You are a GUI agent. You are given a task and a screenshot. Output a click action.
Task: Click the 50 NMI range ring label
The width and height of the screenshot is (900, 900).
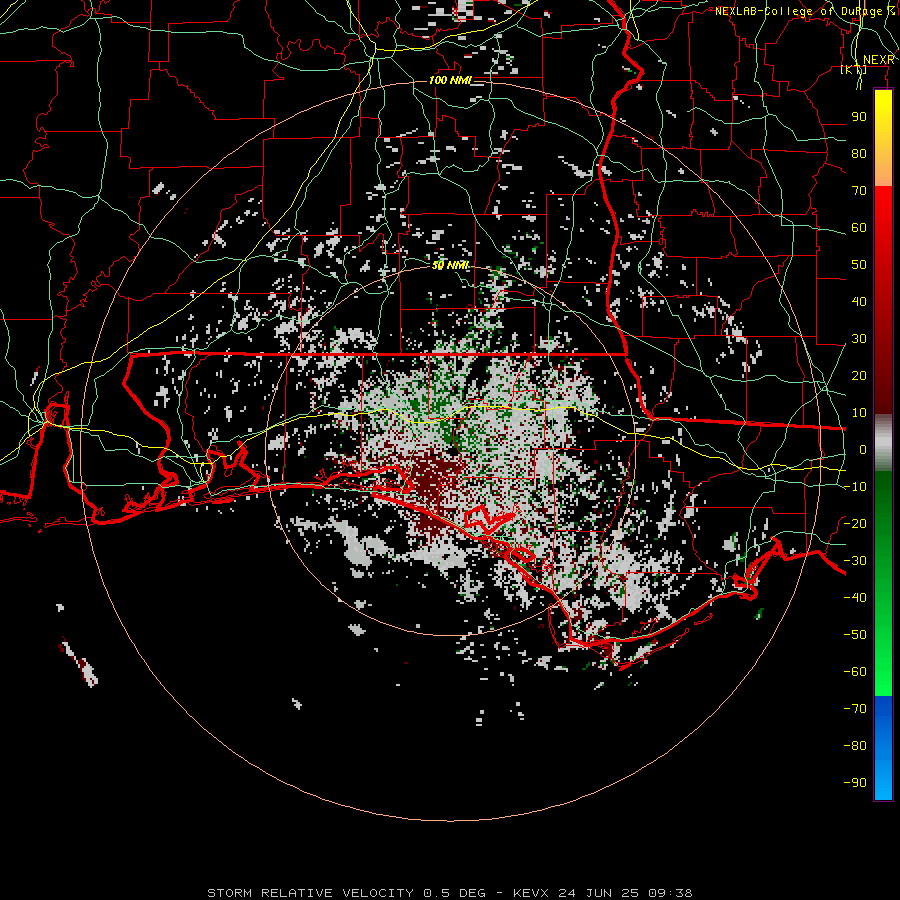click(451, 265)
